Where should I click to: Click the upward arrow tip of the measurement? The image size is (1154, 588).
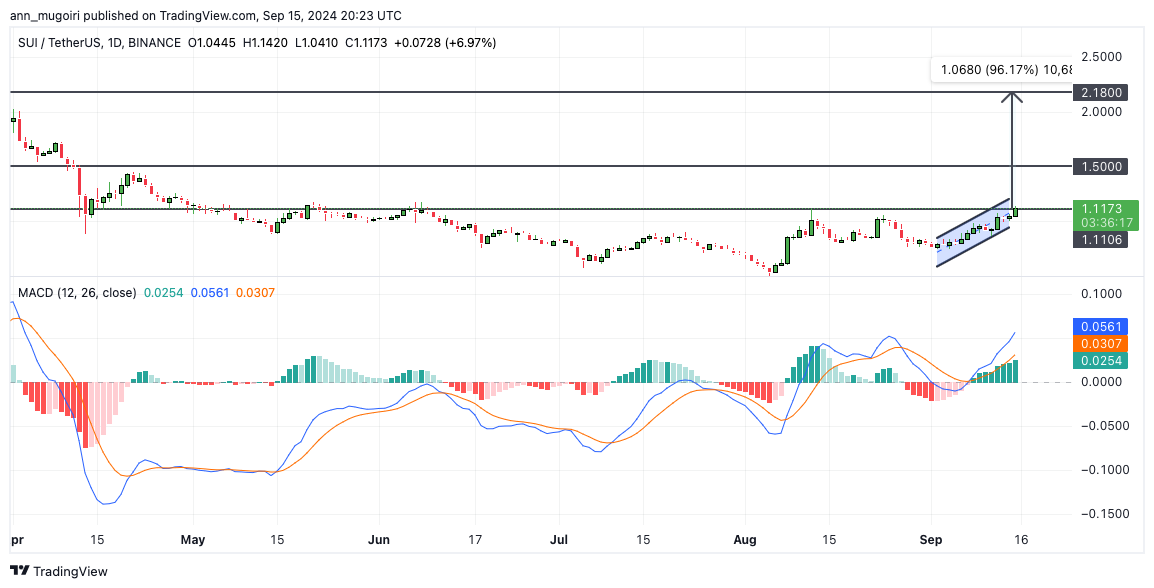point(1013,95)
